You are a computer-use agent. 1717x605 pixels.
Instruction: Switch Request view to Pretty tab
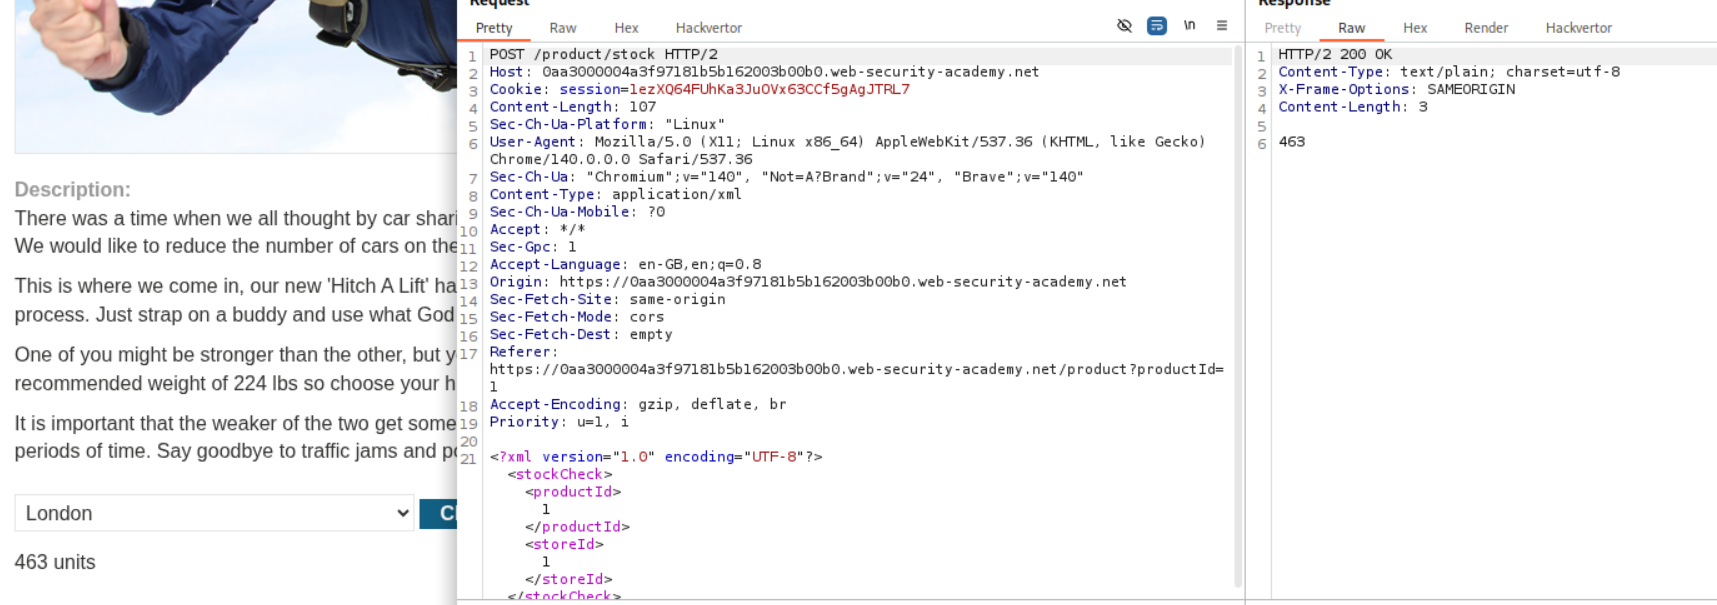point(494,28)
